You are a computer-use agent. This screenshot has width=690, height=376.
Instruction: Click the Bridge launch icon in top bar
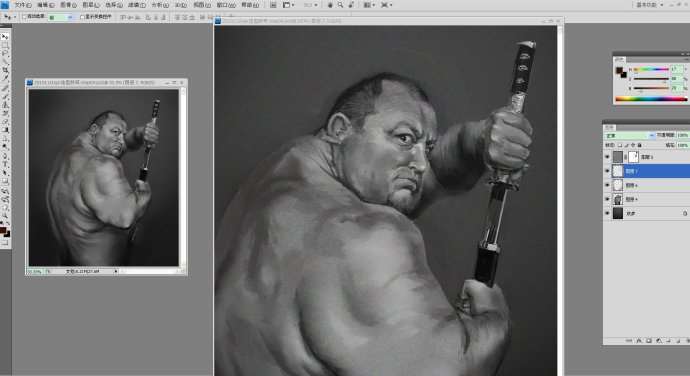pyautogui.click(x=273, y=5)
